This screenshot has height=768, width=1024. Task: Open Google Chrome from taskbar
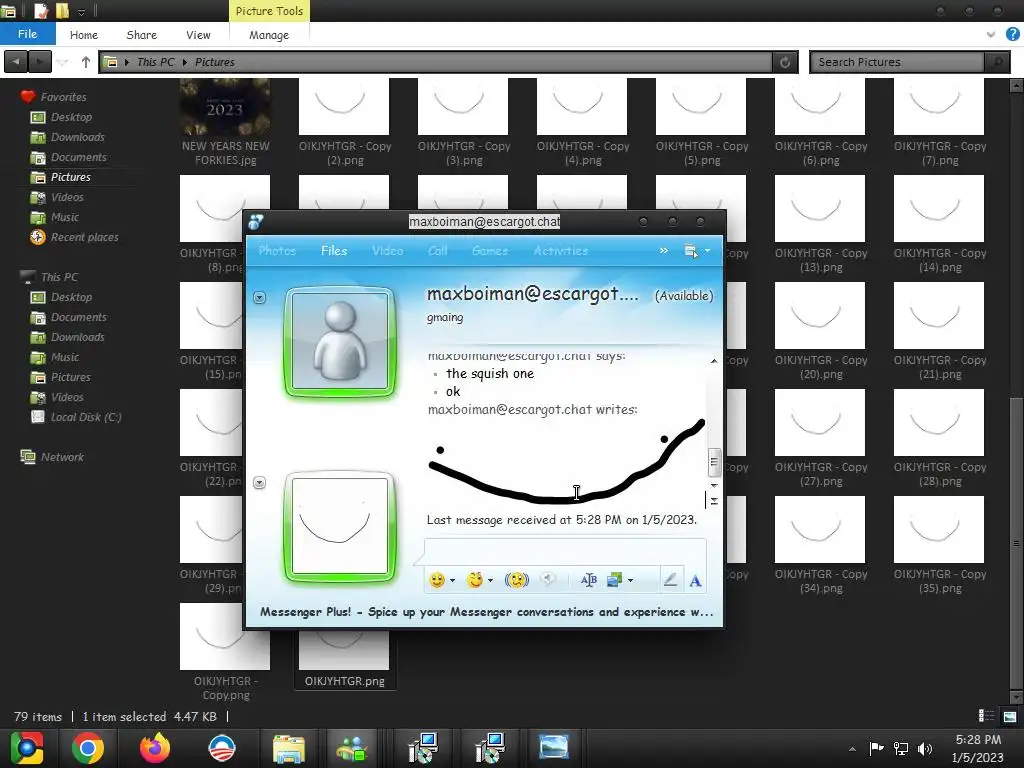(88, 748)
